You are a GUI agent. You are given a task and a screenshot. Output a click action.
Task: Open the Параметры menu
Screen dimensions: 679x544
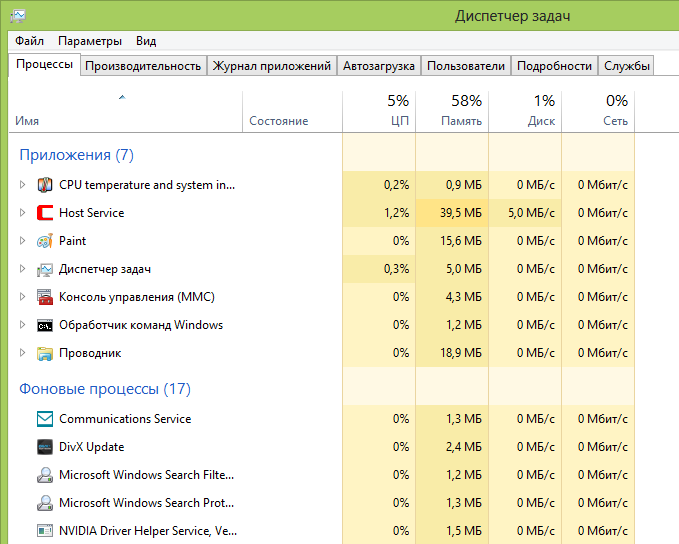(x=90, y=41)
